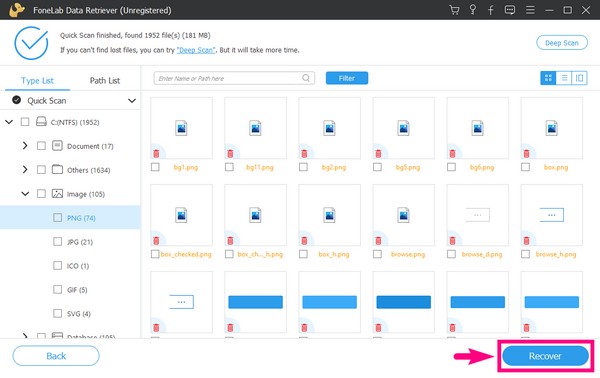The height and width of the screenshot is (378, 600).
Task: Click the C:(NTFS) drive icon
Action: tap(41, 122)
